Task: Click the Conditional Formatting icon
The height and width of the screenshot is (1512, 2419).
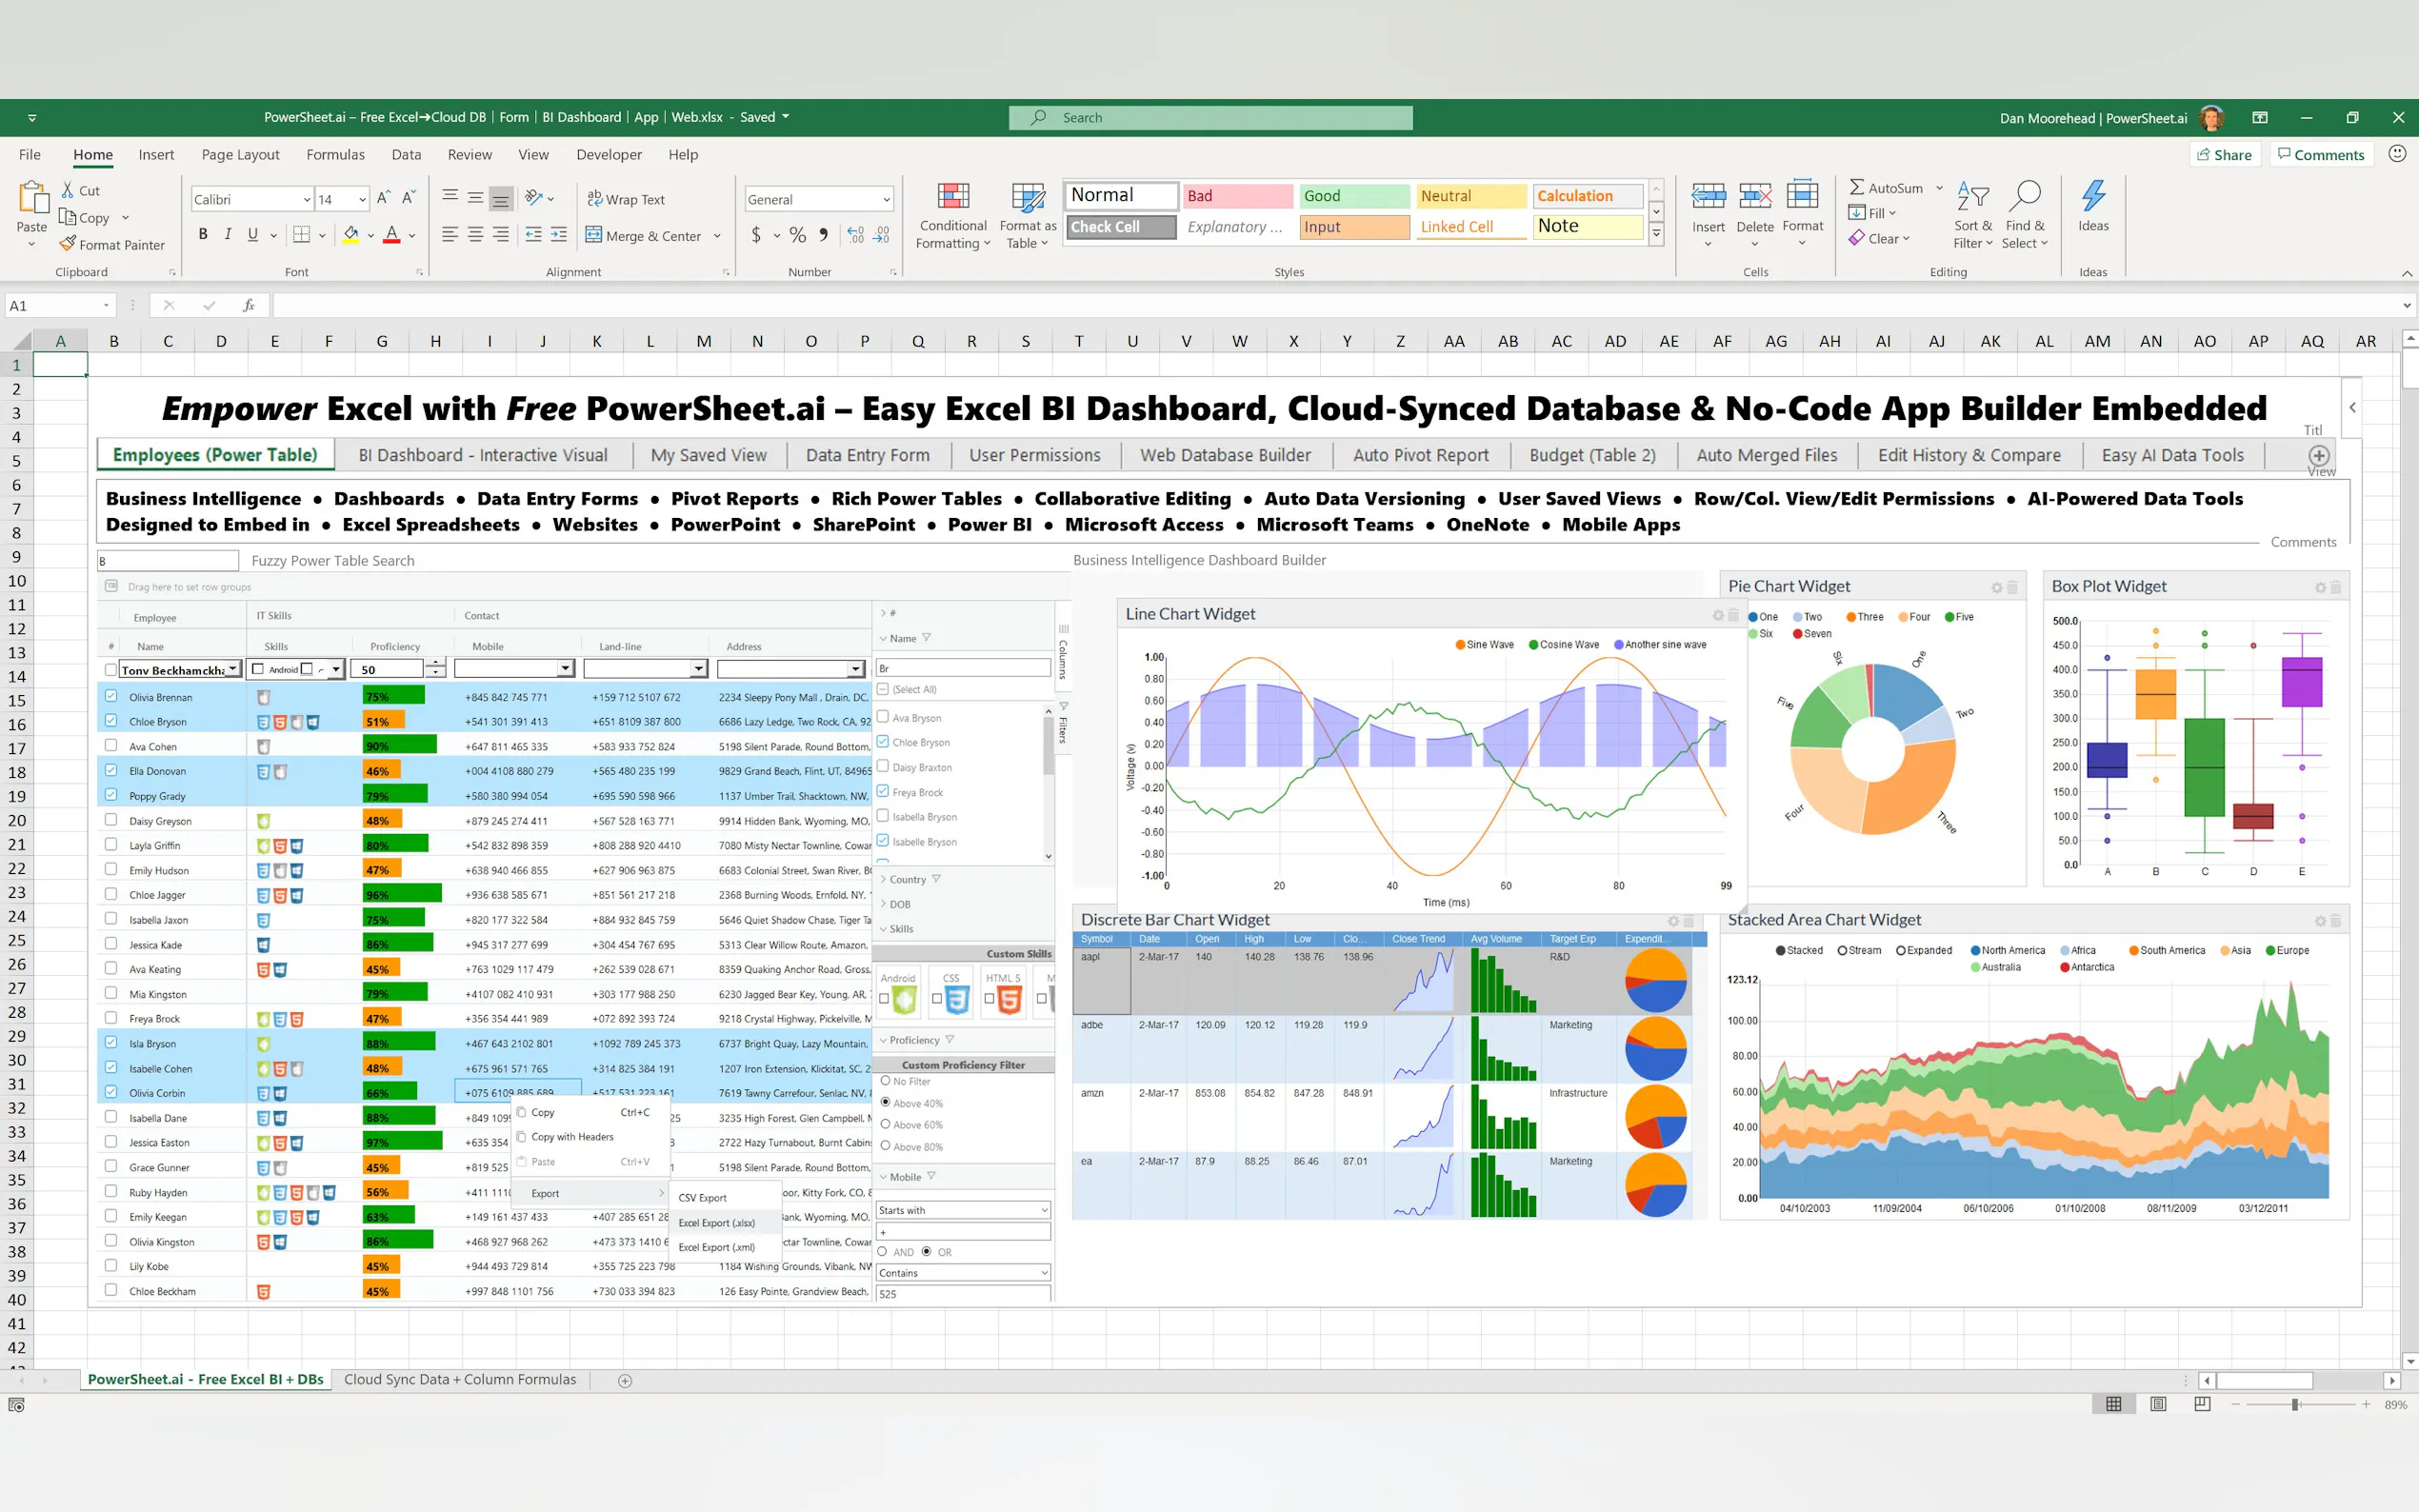Action: (x=952, y=196)
